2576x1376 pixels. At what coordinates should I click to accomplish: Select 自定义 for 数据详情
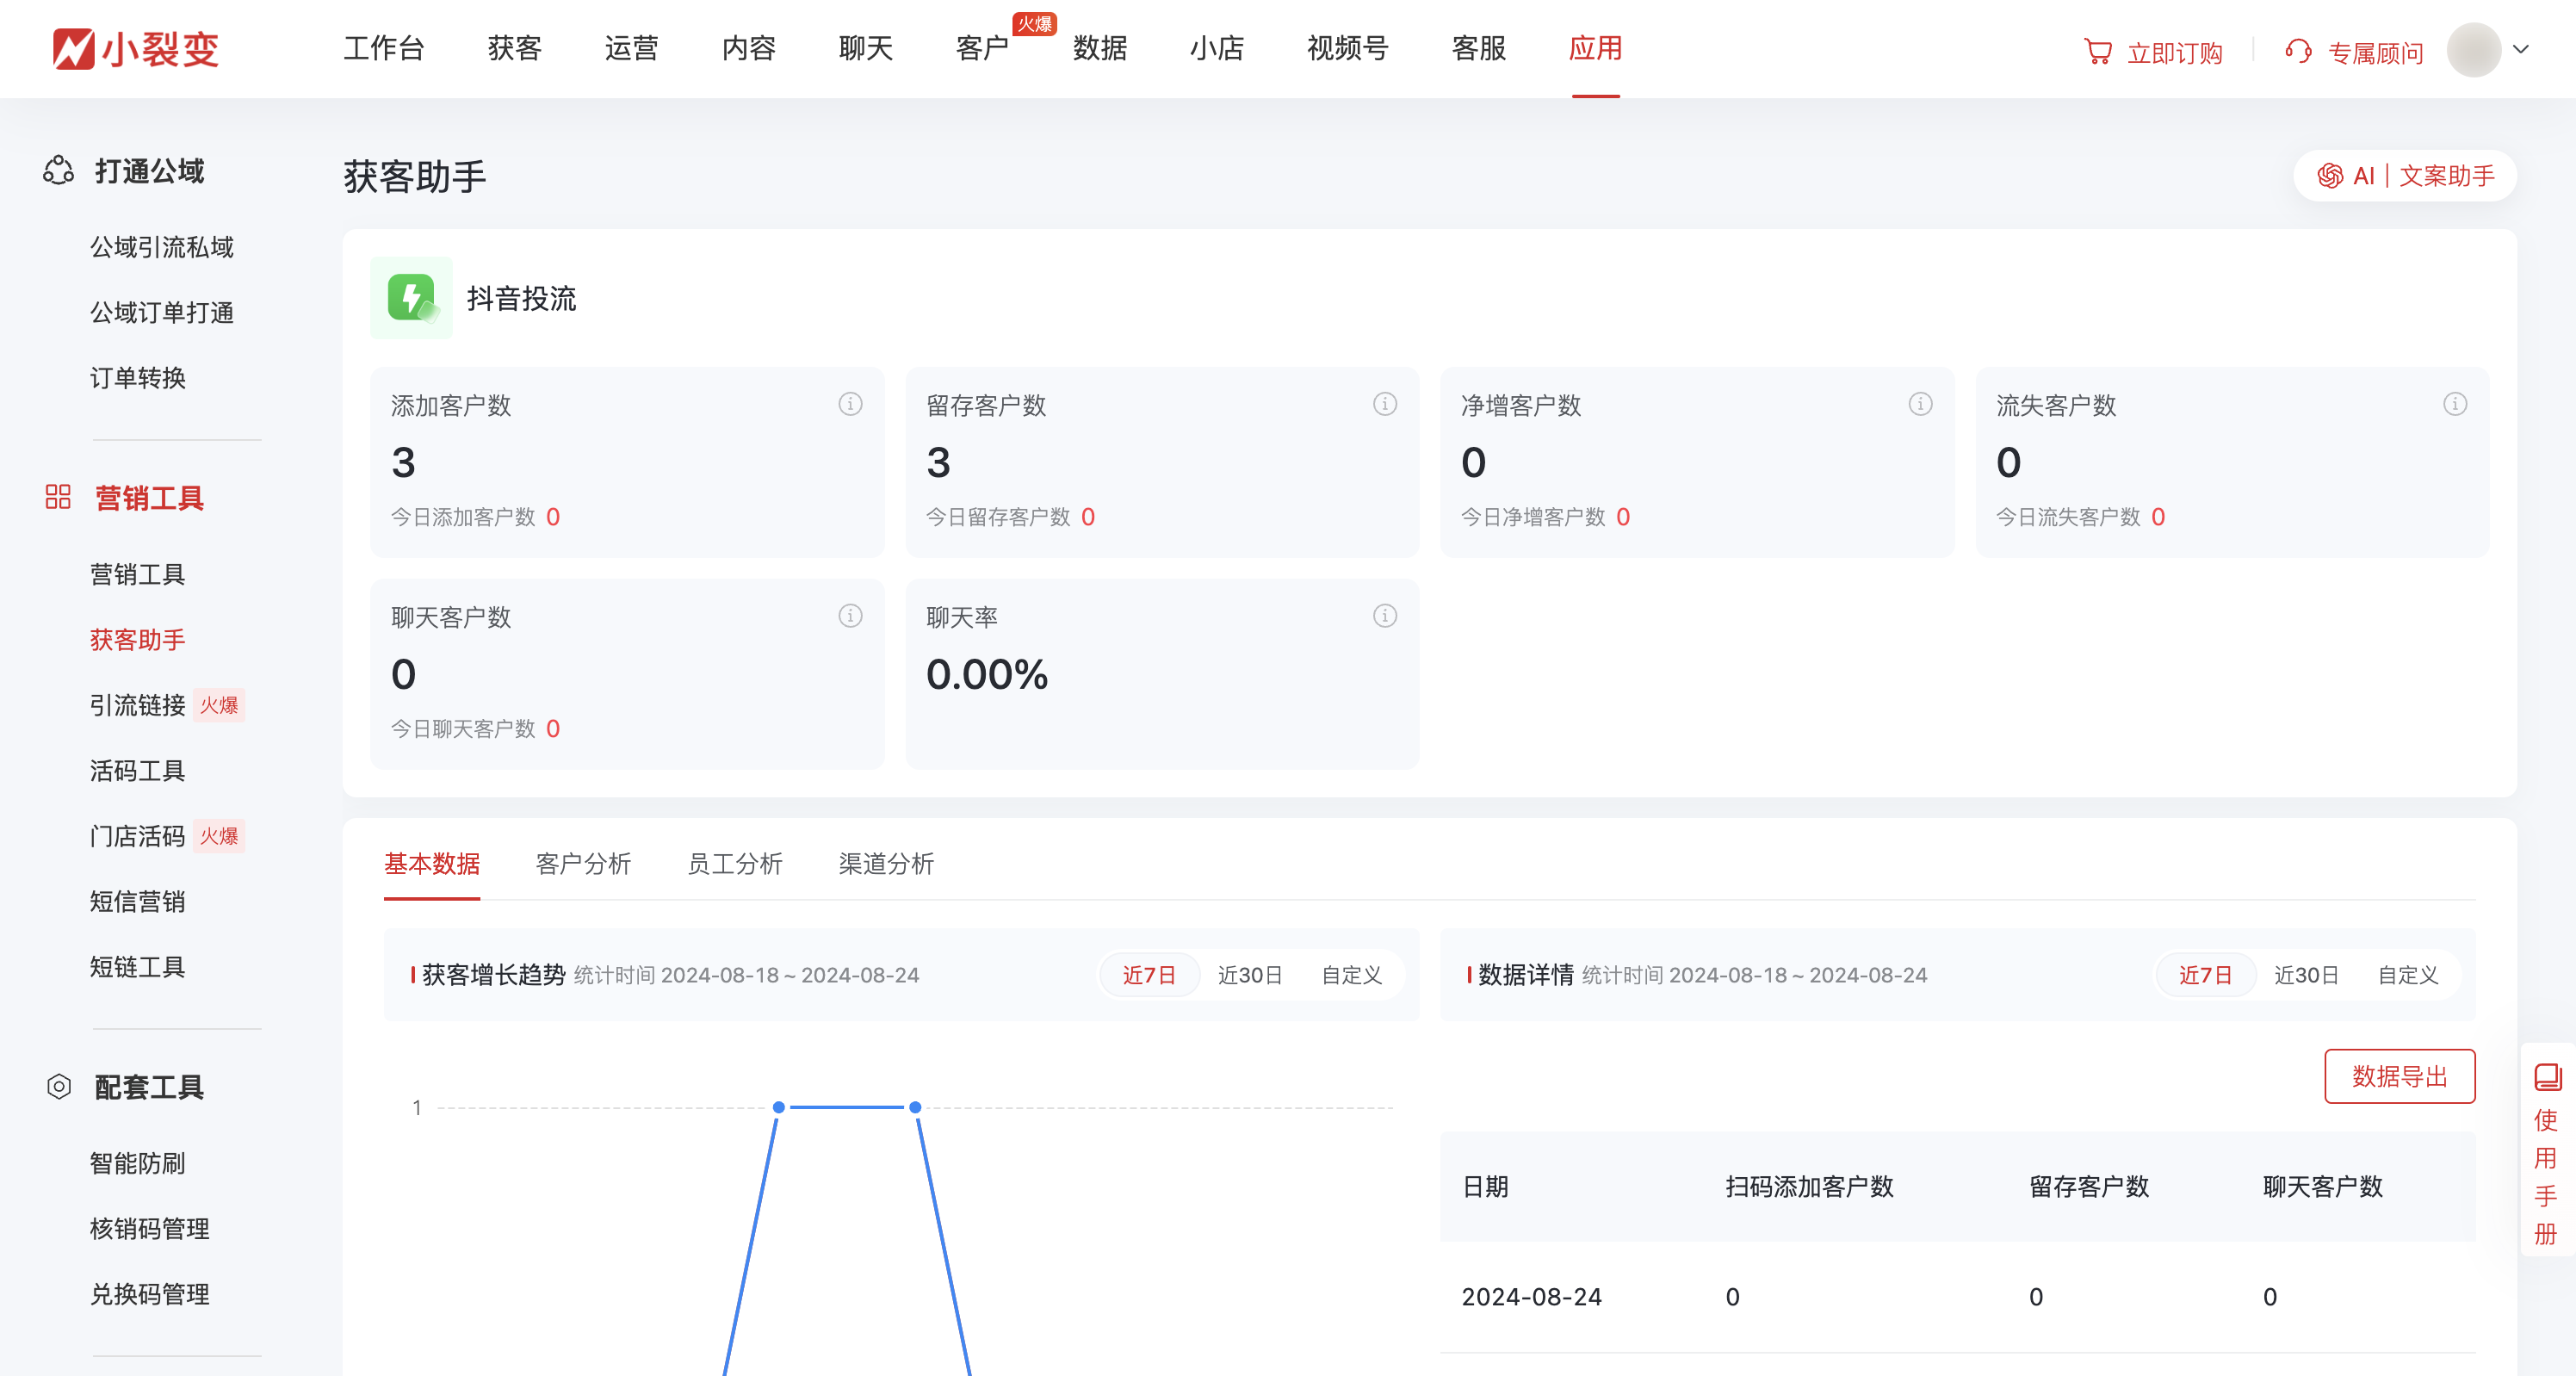click(x=2407, y=975)
